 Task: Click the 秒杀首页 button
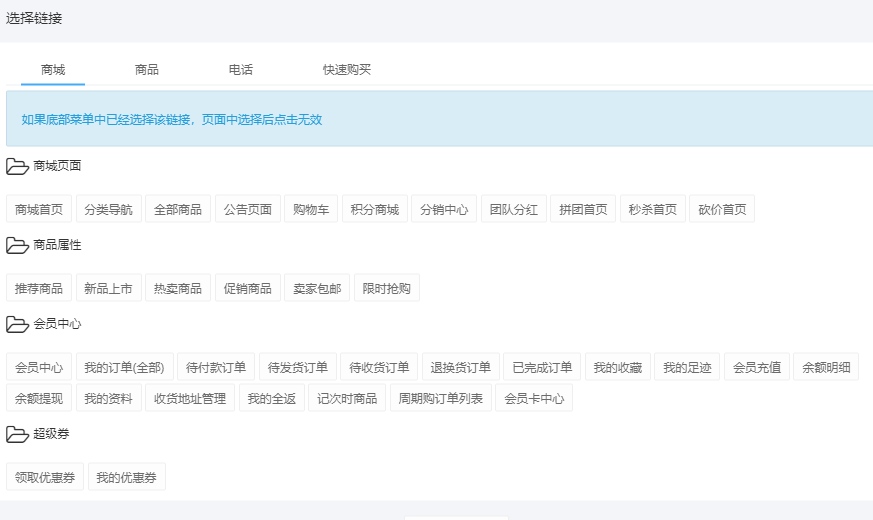(653, 209)
